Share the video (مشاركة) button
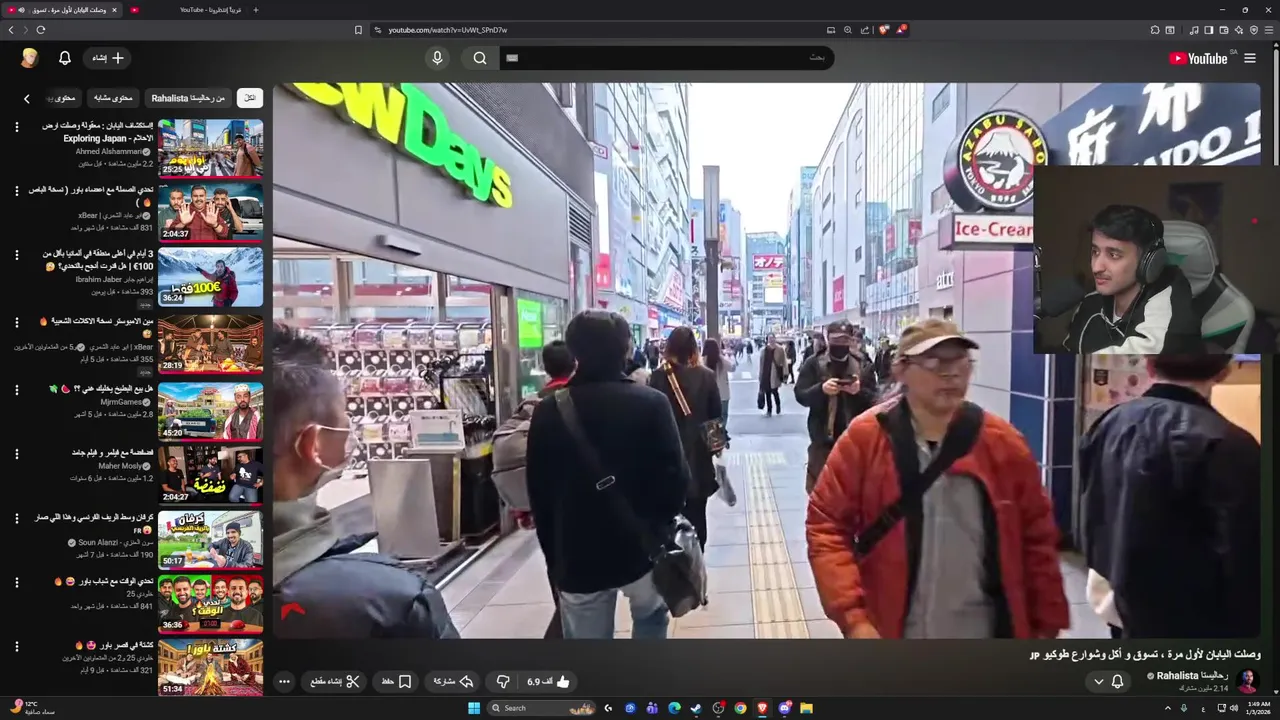Image resolution: width=1280 pixels, height=720 pixels. pyautogui.click(x=453, y=681)
